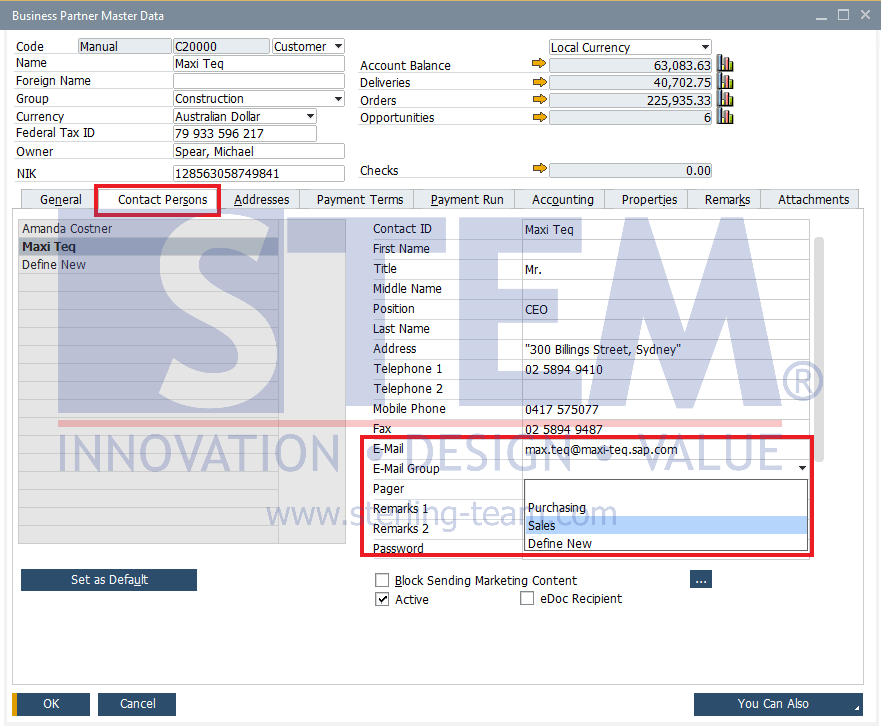This screenshot has height=728, width=881.
Task: Click the Checks orange link arrow
Action: click(539, 170)
